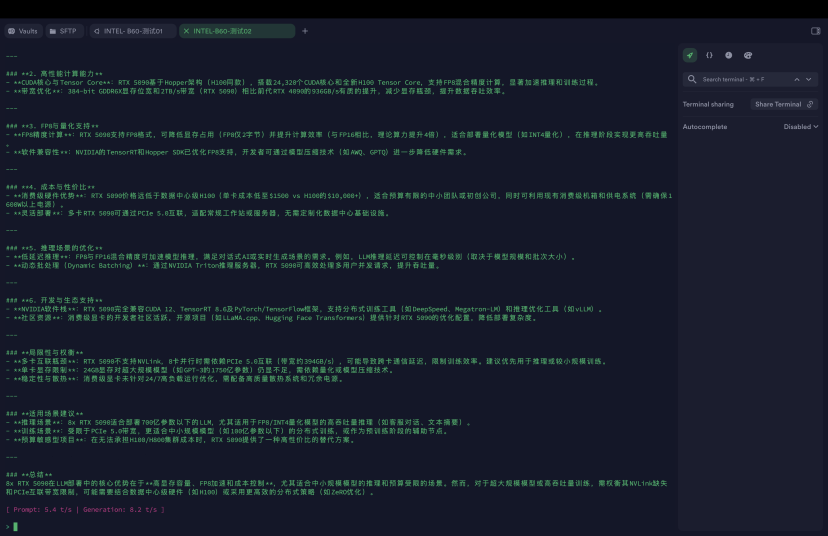828x536 pixels.
Task: Select the INTEL-B60-测试02 tab label
Action: point(222,31)
